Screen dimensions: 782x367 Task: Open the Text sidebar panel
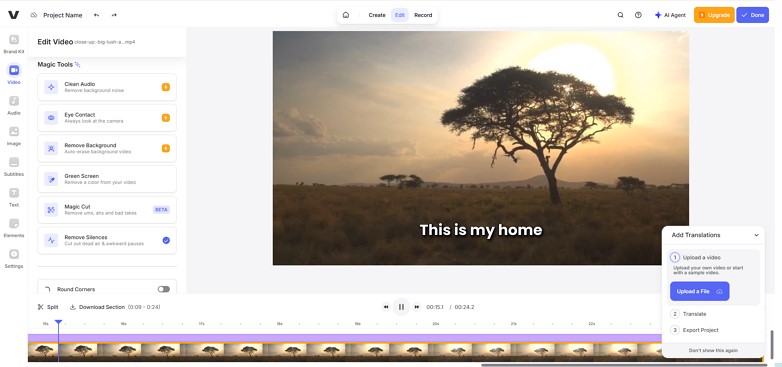coord(14,196)
